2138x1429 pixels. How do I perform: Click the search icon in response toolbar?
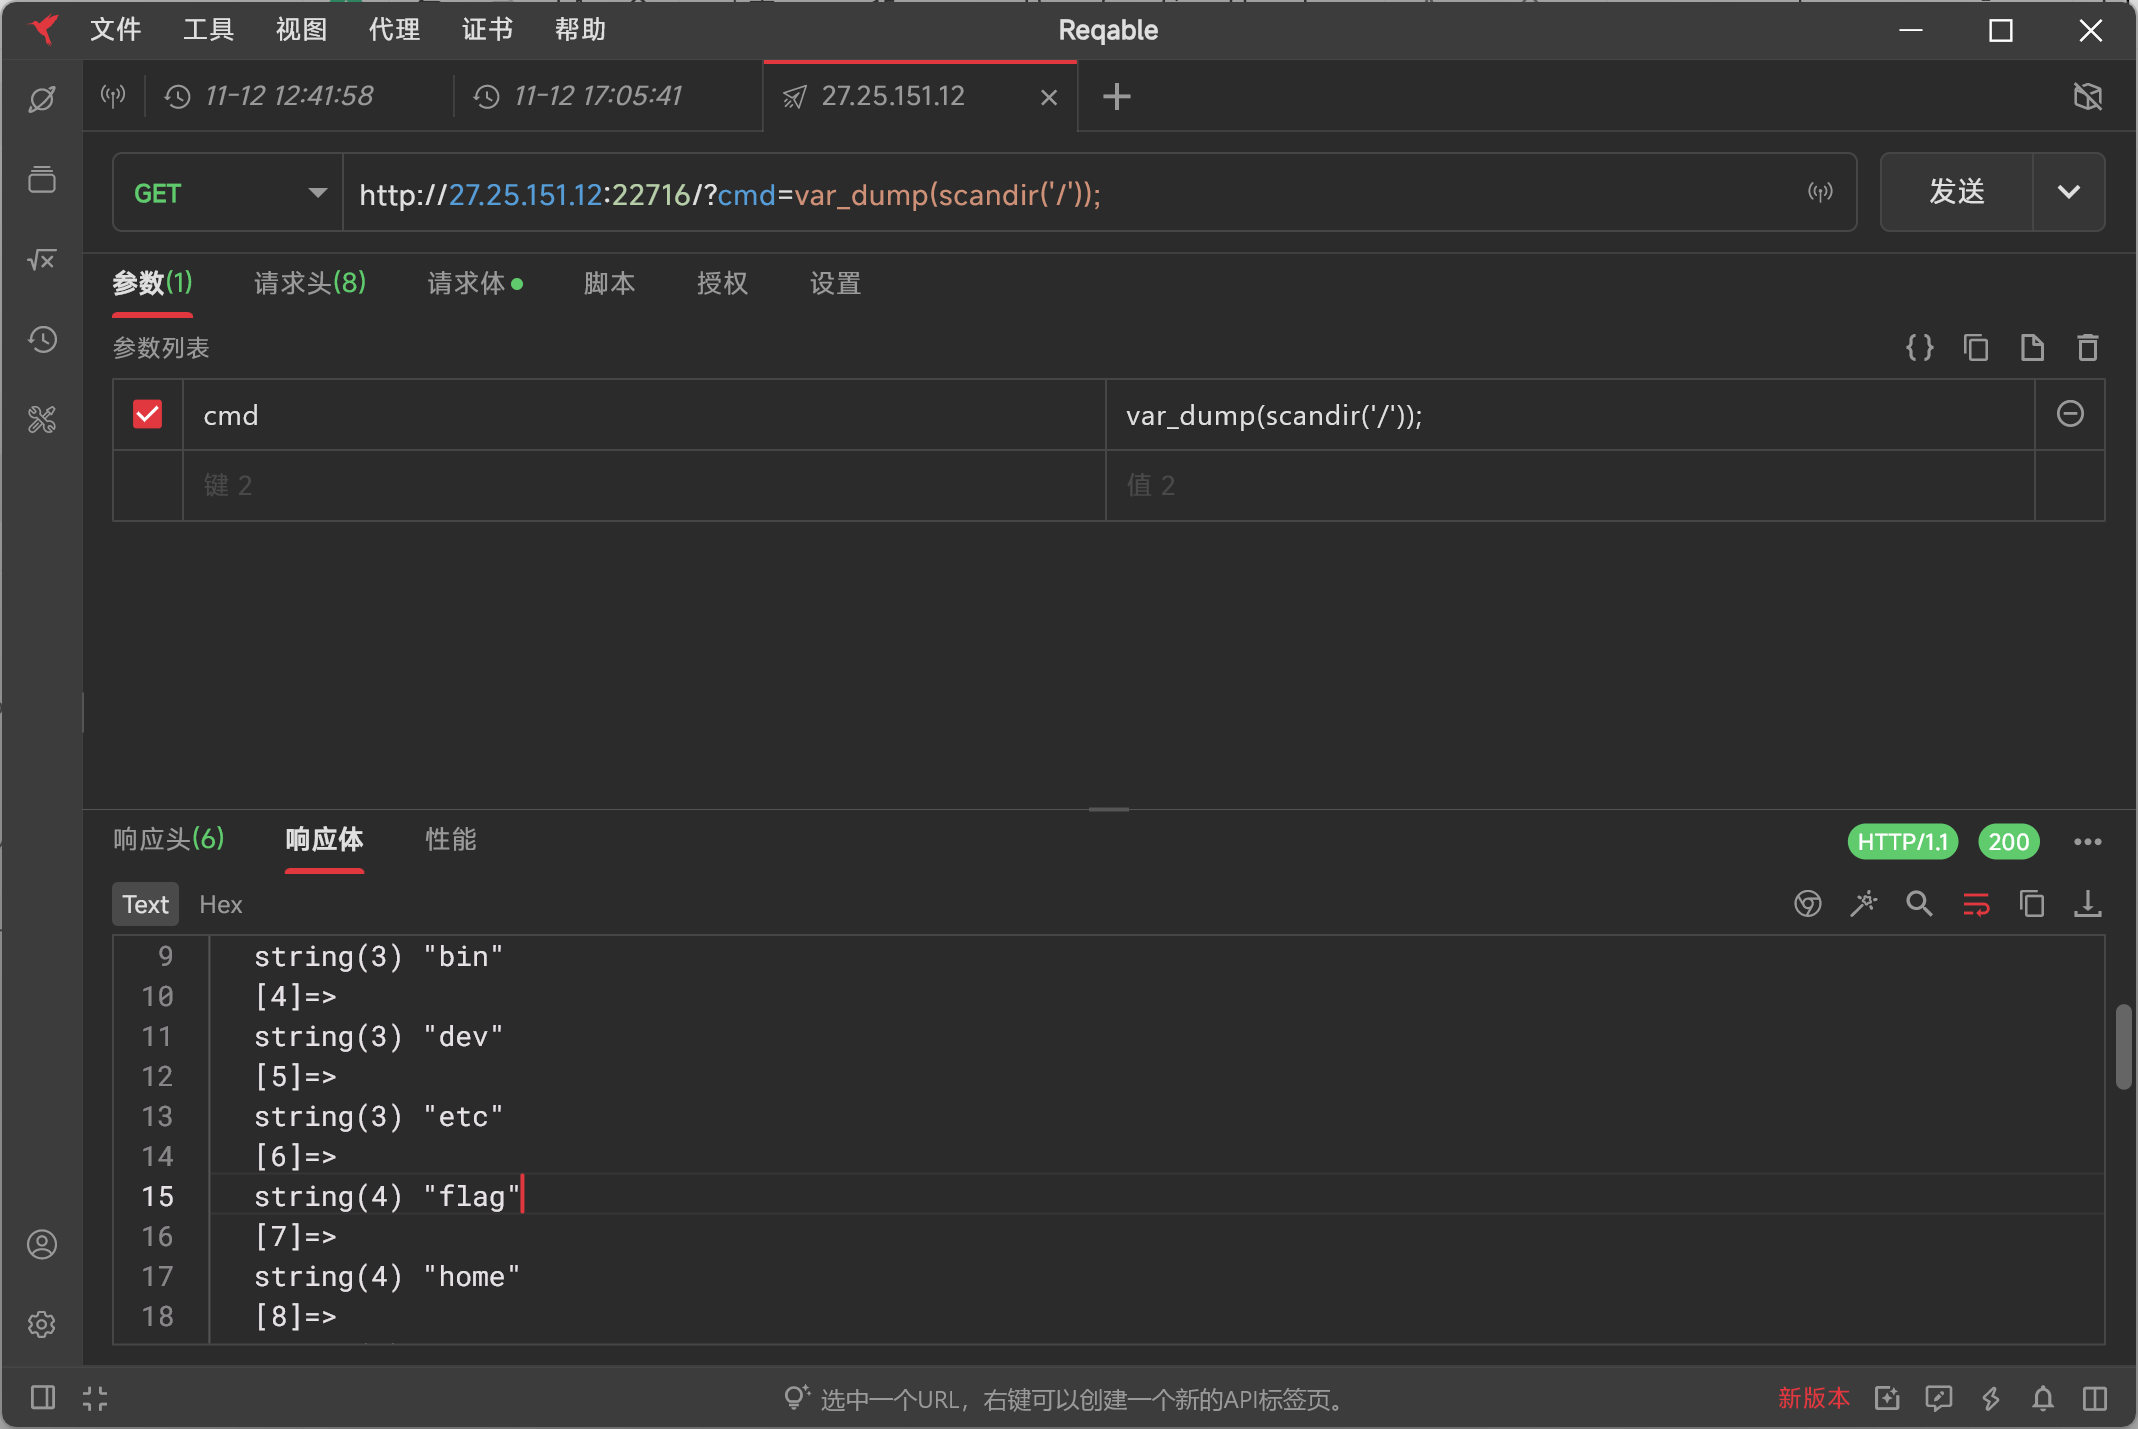click(x=1919, y=904)
